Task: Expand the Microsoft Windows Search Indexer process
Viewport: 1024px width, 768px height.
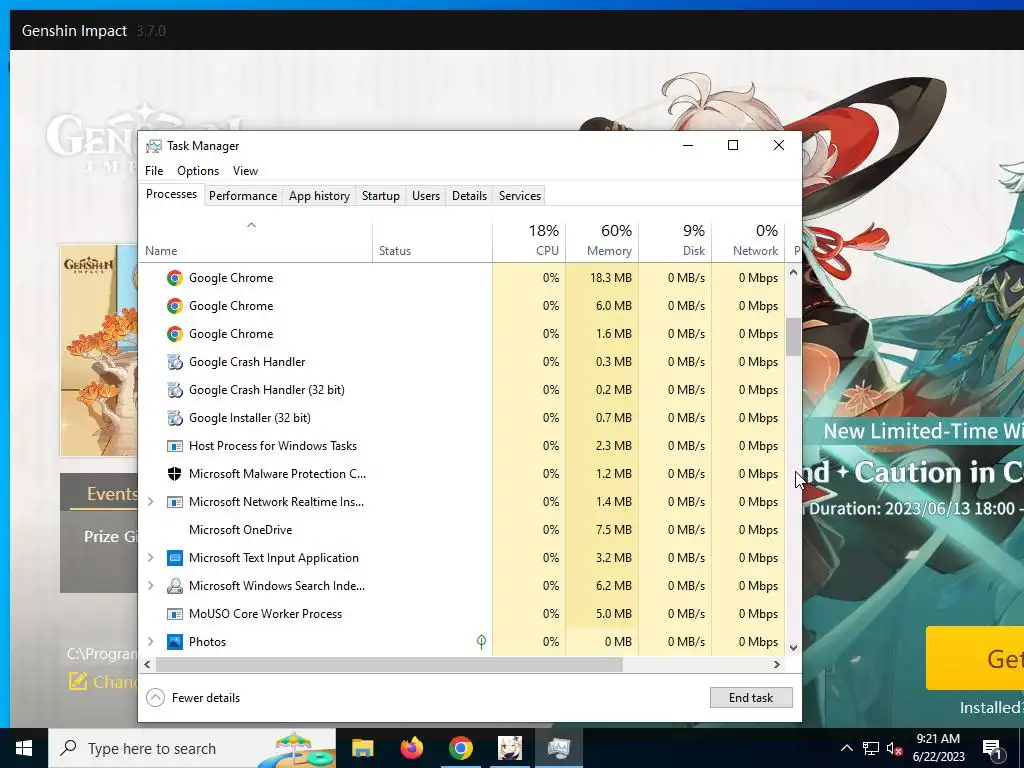Action: point(150,586)
